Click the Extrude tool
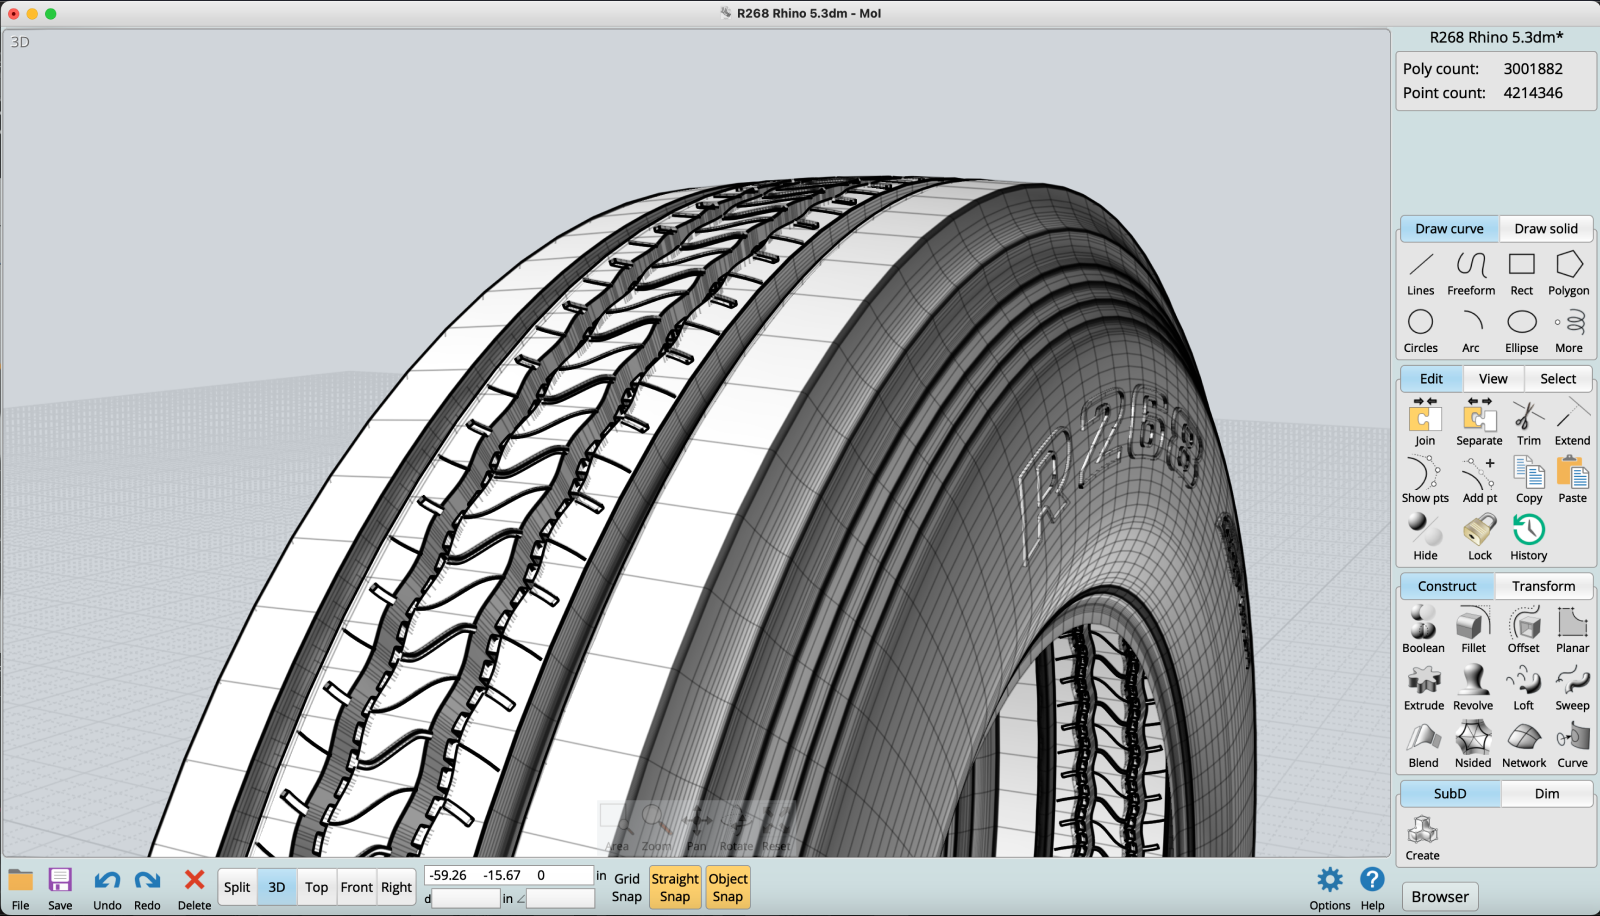The width and height of the screenshot is (1600, 916). (1423, 687)
